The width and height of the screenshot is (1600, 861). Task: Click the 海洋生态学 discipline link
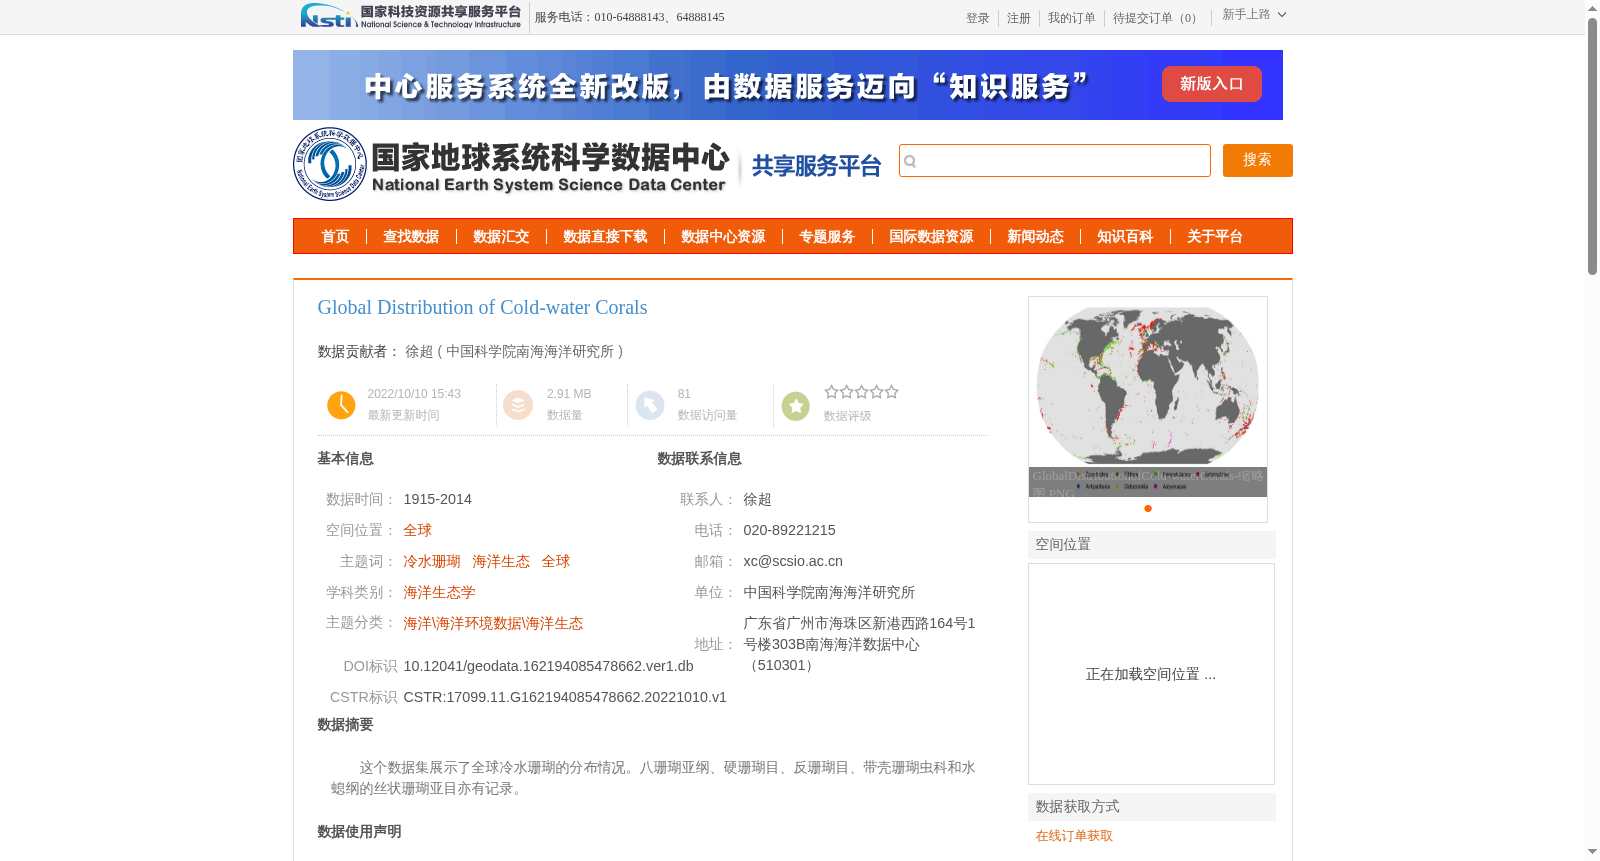tap(439, 592)
